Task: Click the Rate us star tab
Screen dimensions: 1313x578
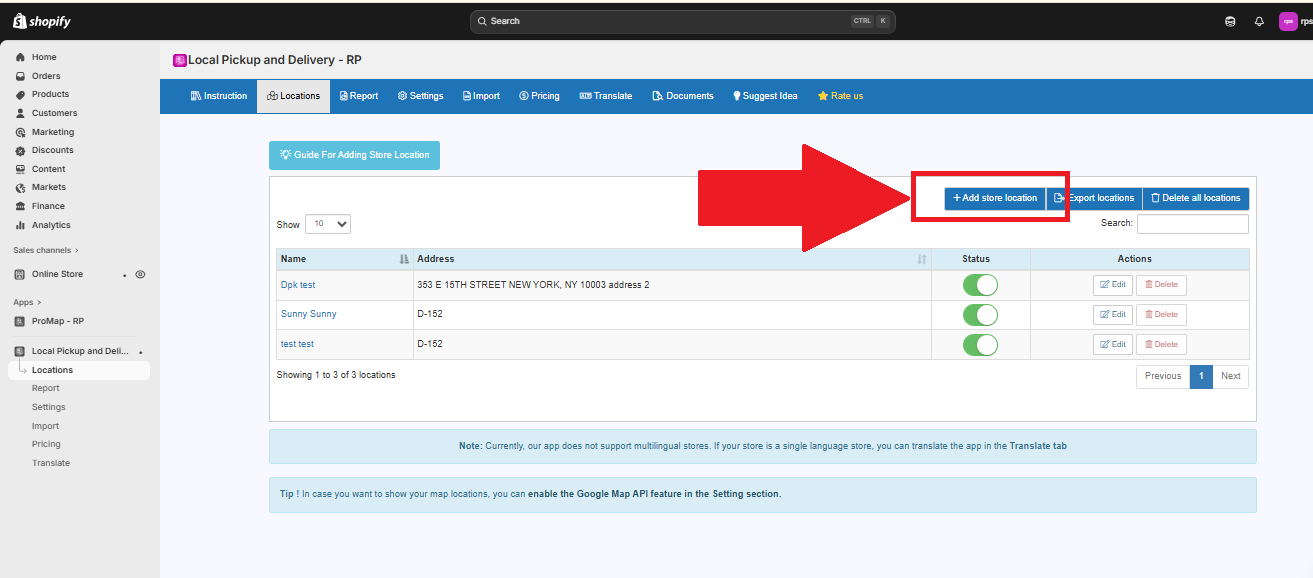Action: pyautogui.click(x=840, y=96)
